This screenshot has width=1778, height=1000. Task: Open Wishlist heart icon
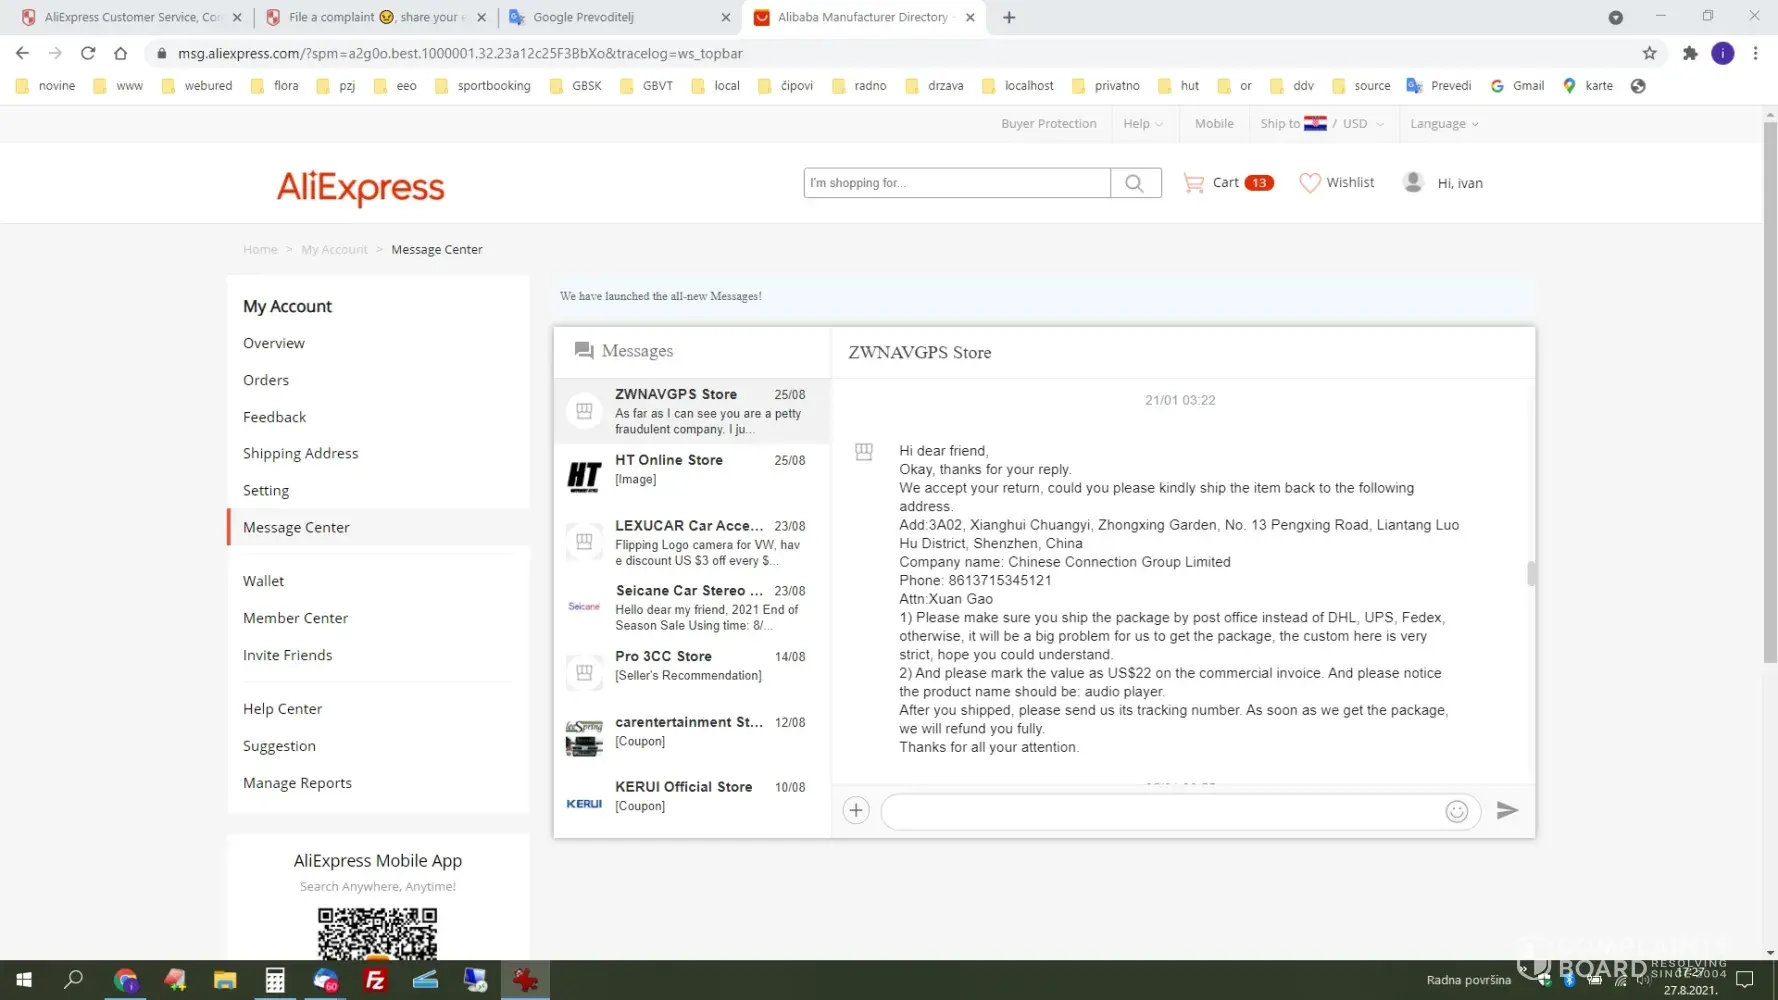tap(1309, 183)
